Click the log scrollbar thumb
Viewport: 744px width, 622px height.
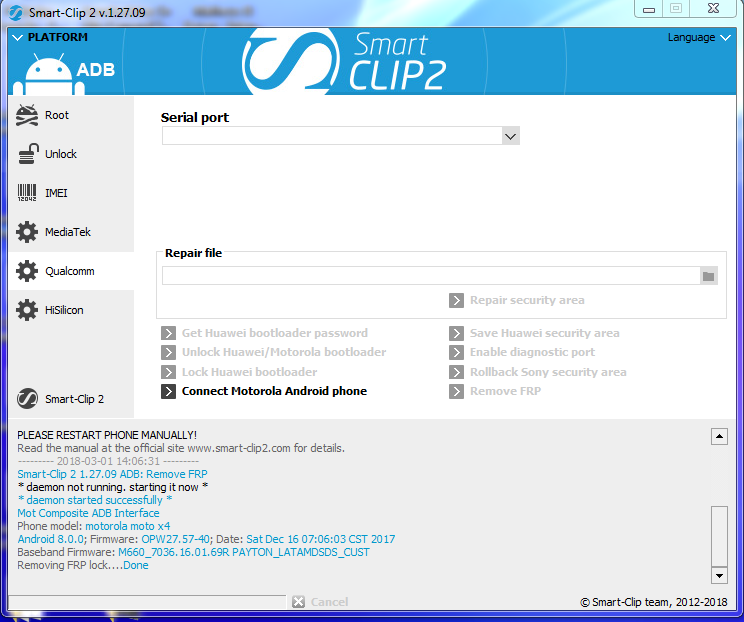tap(719, 536)
